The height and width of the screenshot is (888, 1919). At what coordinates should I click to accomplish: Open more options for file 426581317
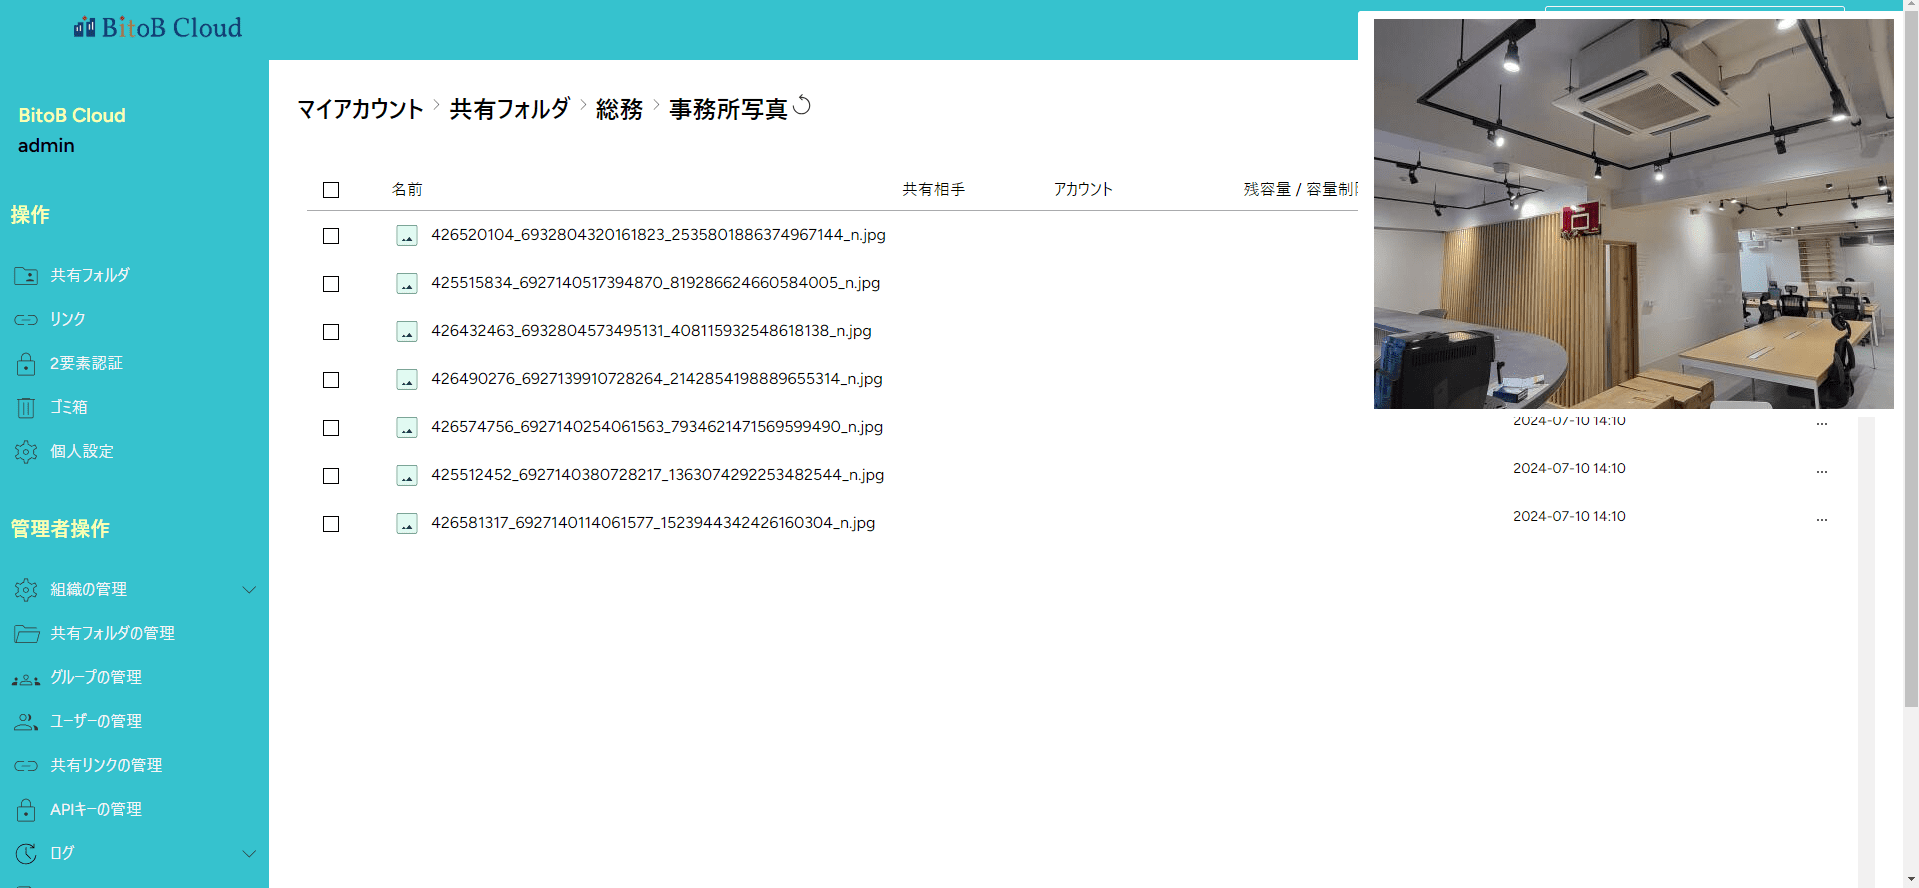click(1822, 519)
